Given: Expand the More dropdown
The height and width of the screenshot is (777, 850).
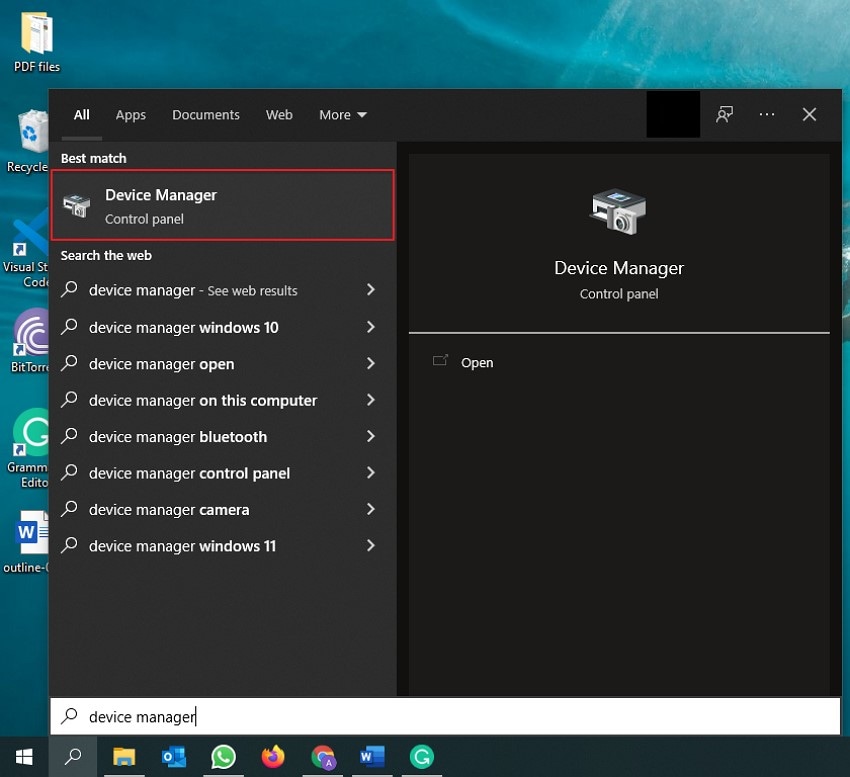Looking at the screenshot, I should [x=343, y=114].
